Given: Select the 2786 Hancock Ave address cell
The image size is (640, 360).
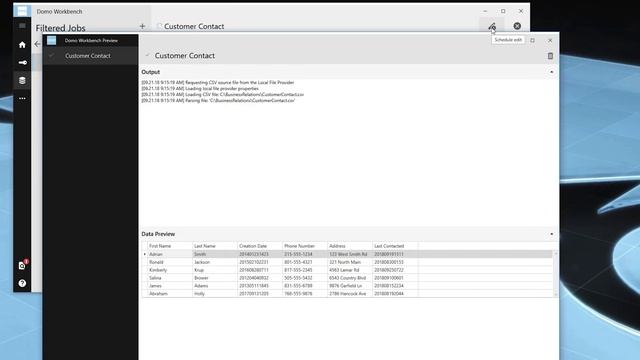Looking at the screenshot, I should click(x=349, y=293).
